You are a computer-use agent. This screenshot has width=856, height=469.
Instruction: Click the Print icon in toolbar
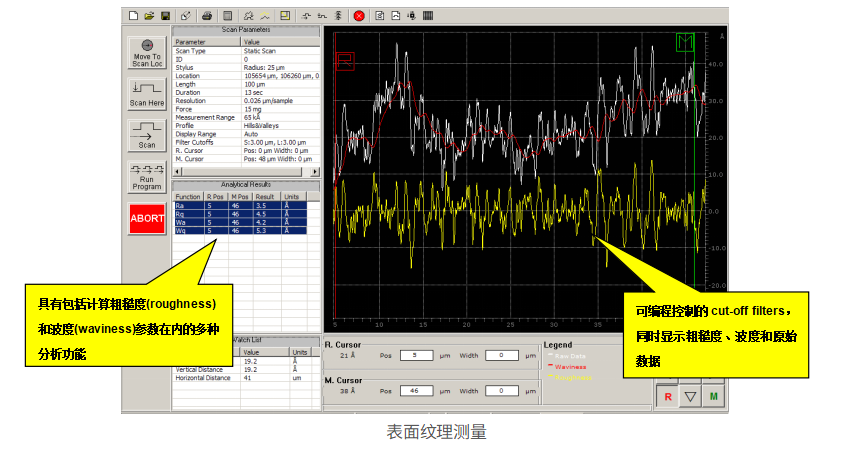point(207,16)
